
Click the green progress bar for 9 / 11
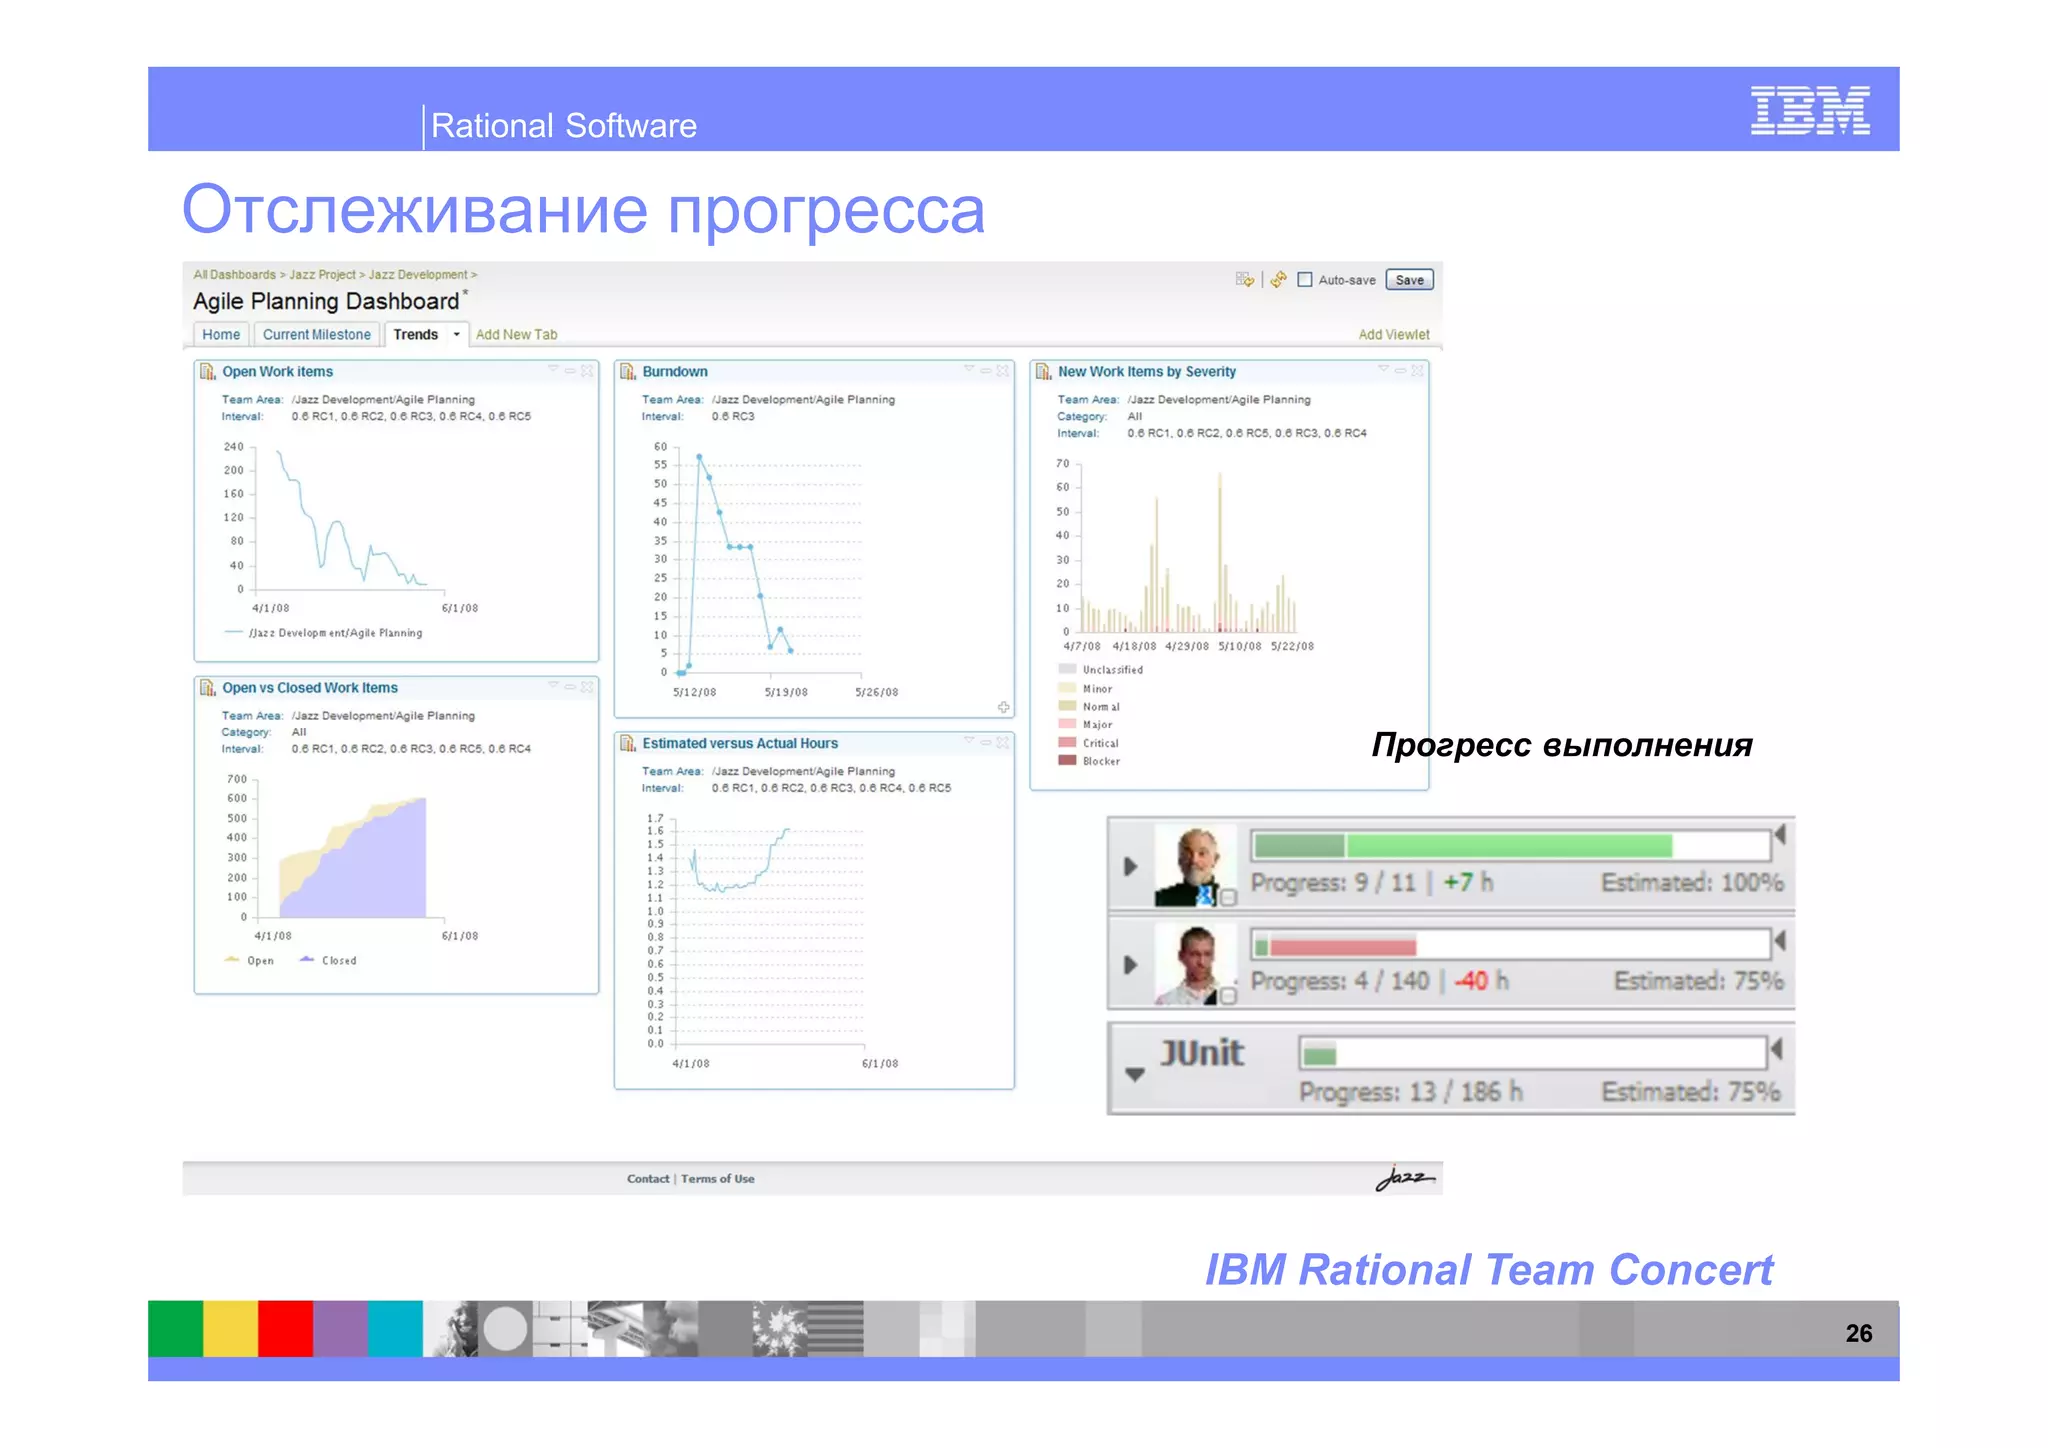[1511, 846]
